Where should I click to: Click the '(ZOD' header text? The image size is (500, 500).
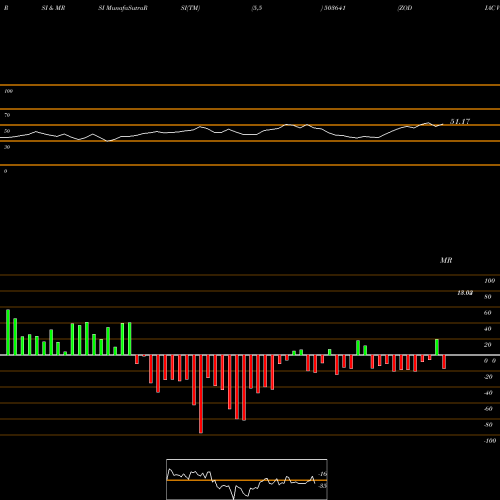click(405, 8)
